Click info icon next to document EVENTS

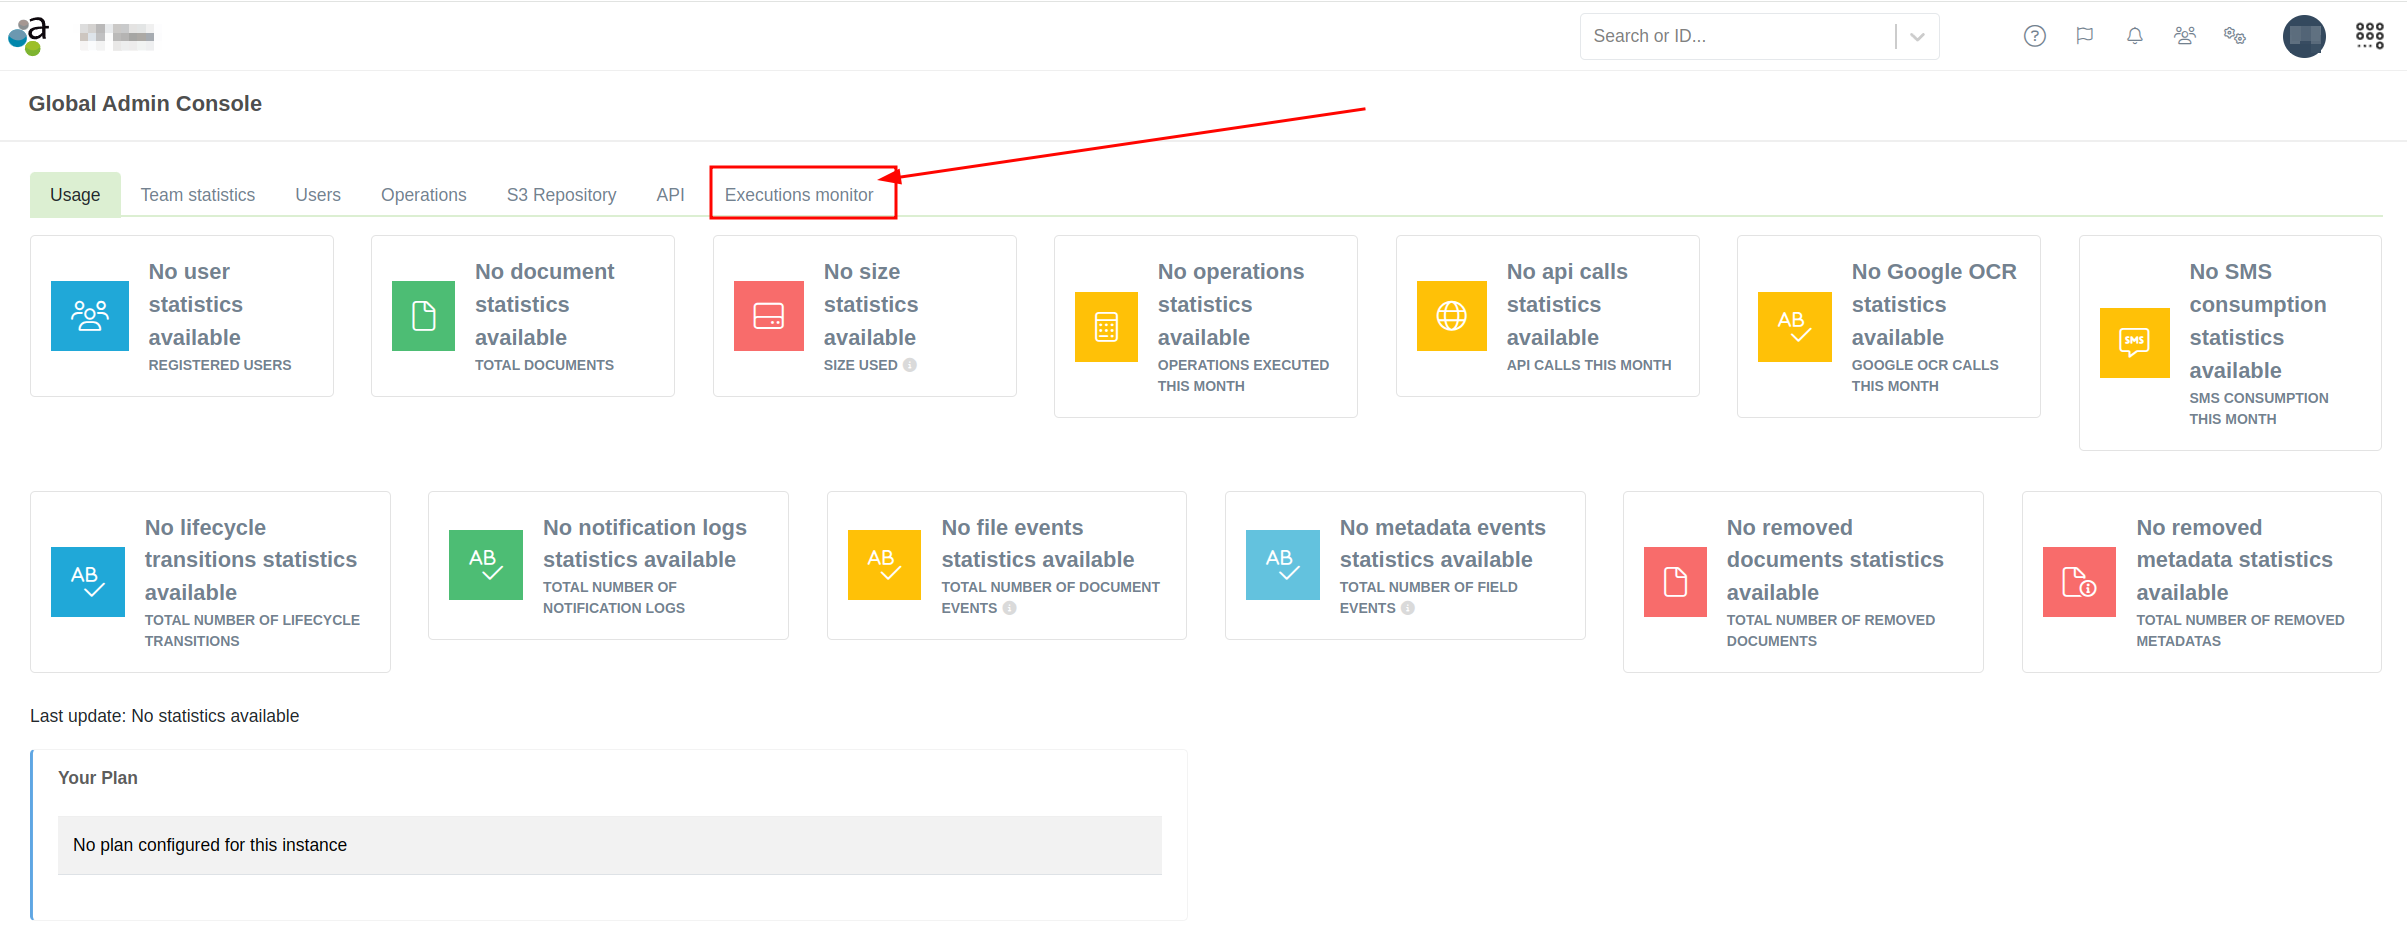pos(1010,608)
